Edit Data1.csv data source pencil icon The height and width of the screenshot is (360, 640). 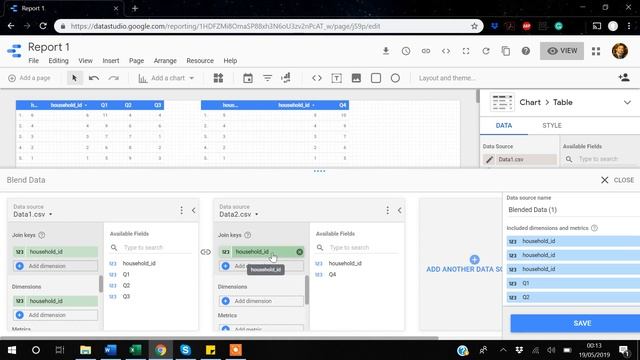[489, 160]
